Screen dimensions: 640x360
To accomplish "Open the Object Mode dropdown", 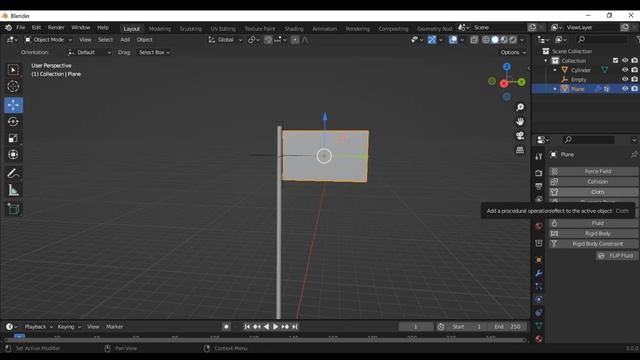I will [48, 40].
